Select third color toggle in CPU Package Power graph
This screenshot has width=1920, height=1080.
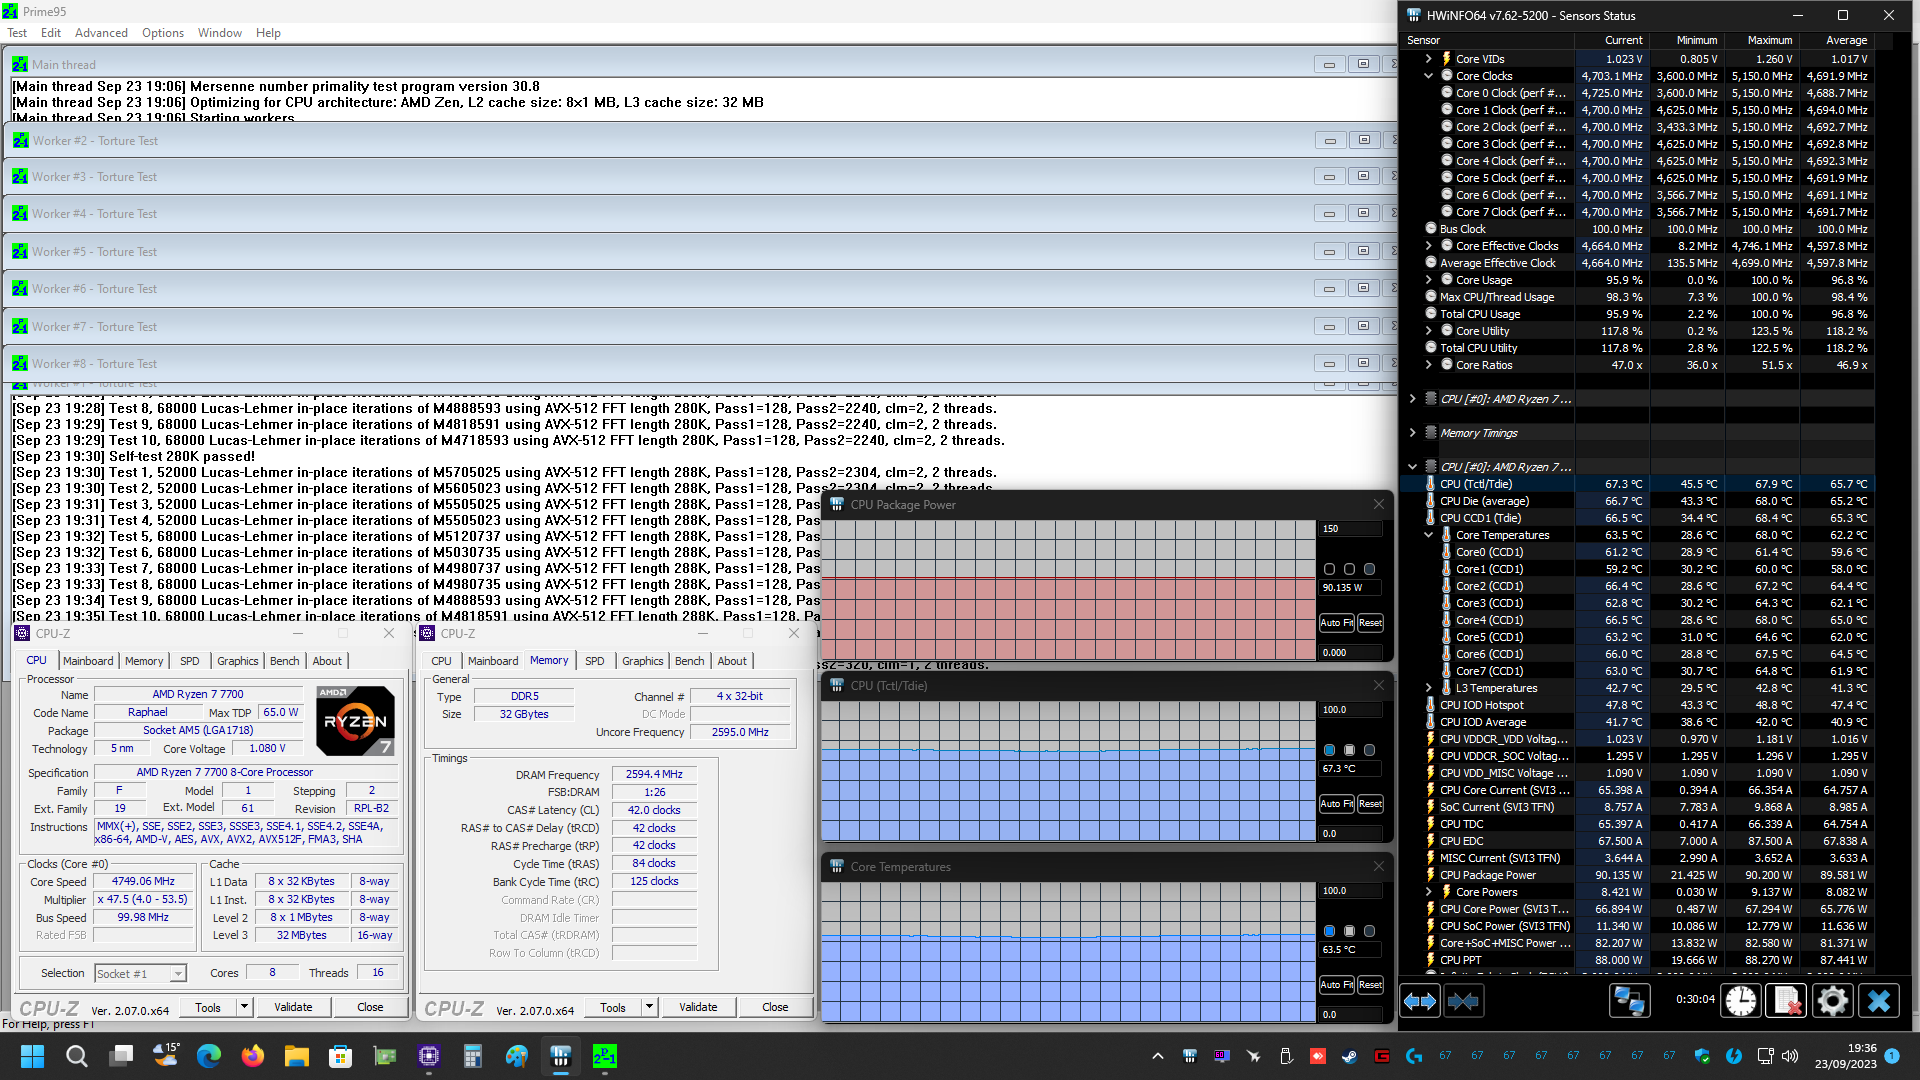[1369, 569]
